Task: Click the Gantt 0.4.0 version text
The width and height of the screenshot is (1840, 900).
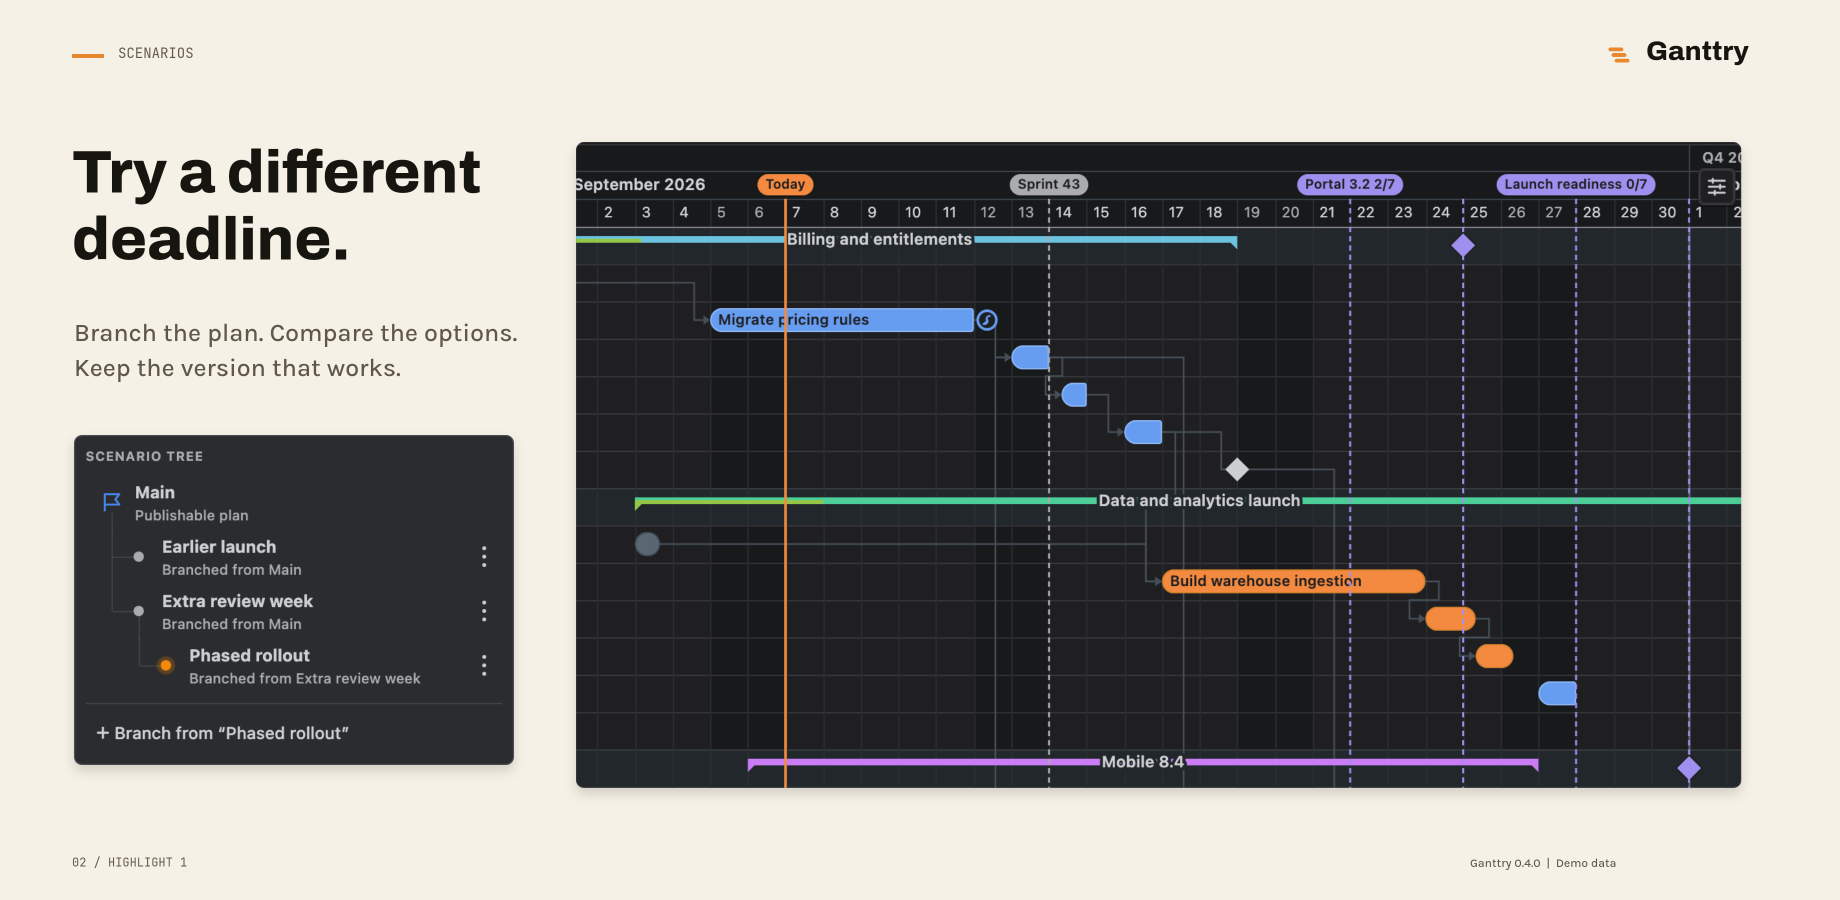Action: click(1505, 863)
